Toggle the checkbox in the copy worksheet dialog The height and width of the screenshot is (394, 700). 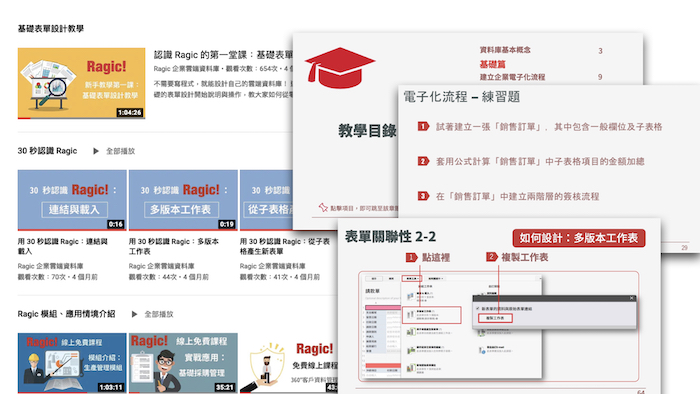coord(478,308)
